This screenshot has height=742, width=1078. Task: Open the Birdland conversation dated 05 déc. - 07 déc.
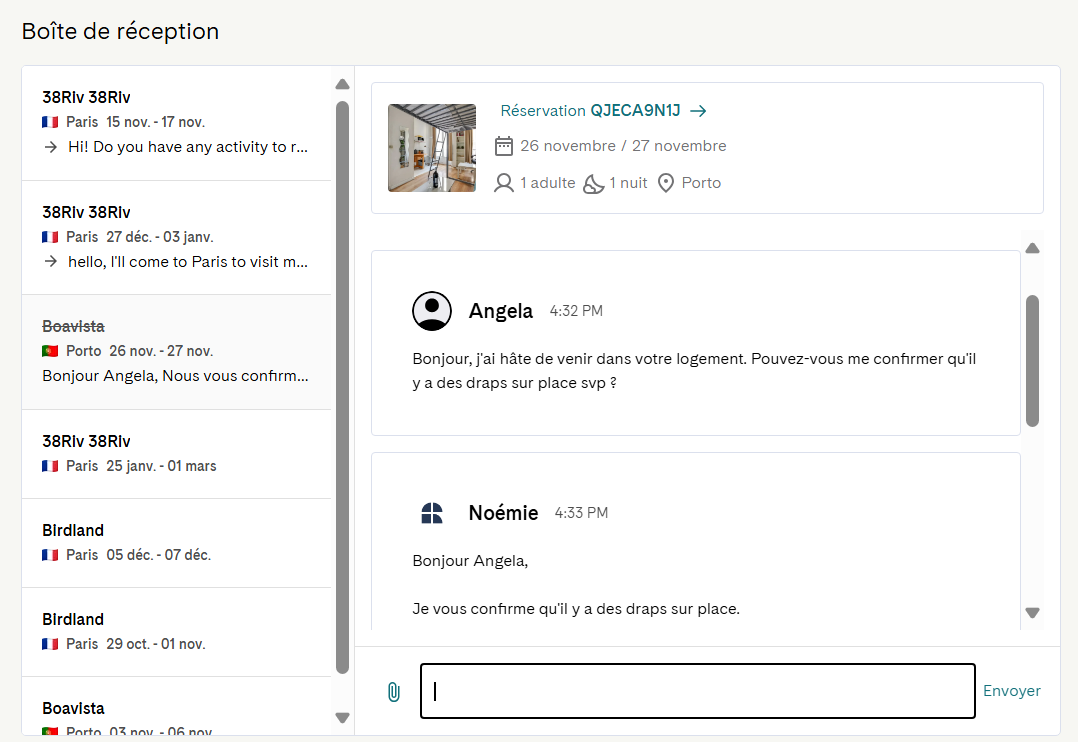[177, 543]
